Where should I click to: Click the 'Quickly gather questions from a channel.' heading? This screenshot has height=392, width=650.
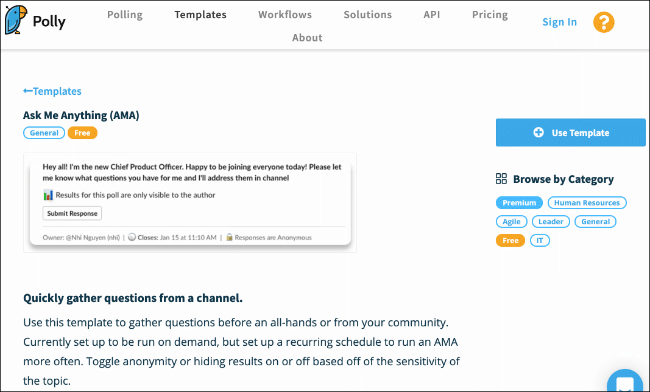point(133,298)
